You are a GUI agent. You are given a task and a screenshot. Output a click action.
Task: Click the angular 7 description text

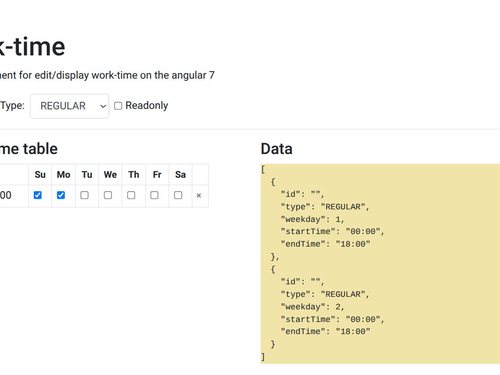coord(107,75)
